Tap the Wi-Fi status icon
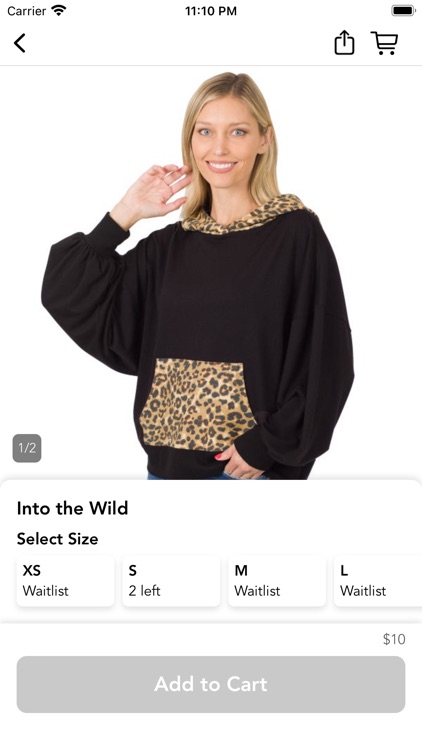 [58, 11]
